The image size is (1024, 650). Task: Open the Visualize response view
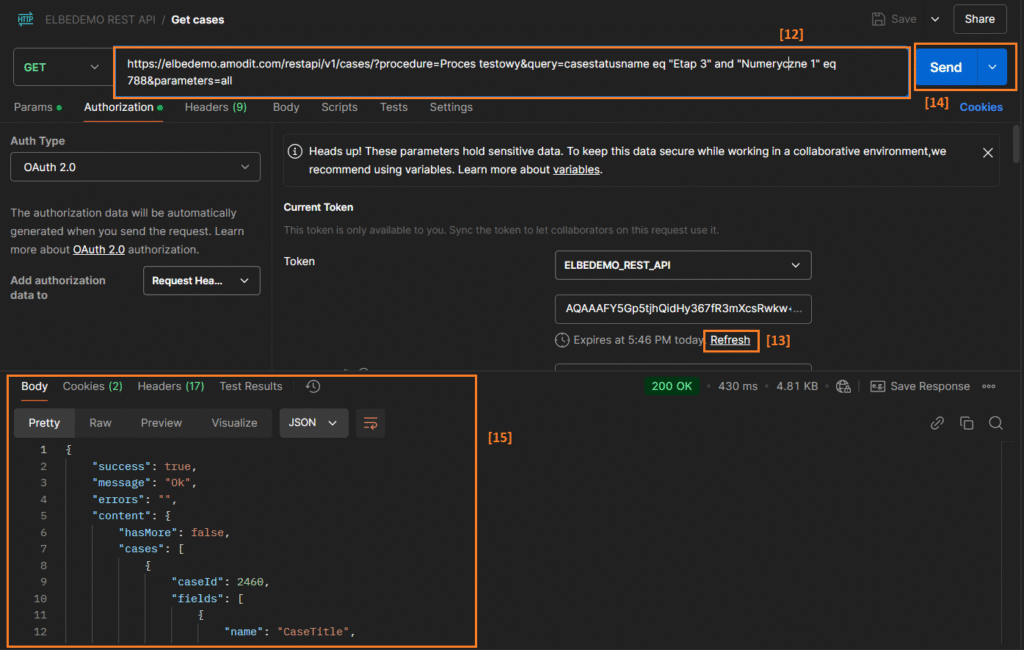(x=234, y=423)
